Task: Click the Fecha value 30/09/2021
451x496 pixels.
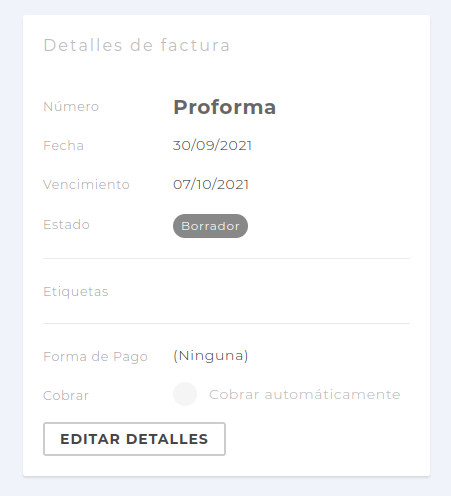Action: click(212, 145)
